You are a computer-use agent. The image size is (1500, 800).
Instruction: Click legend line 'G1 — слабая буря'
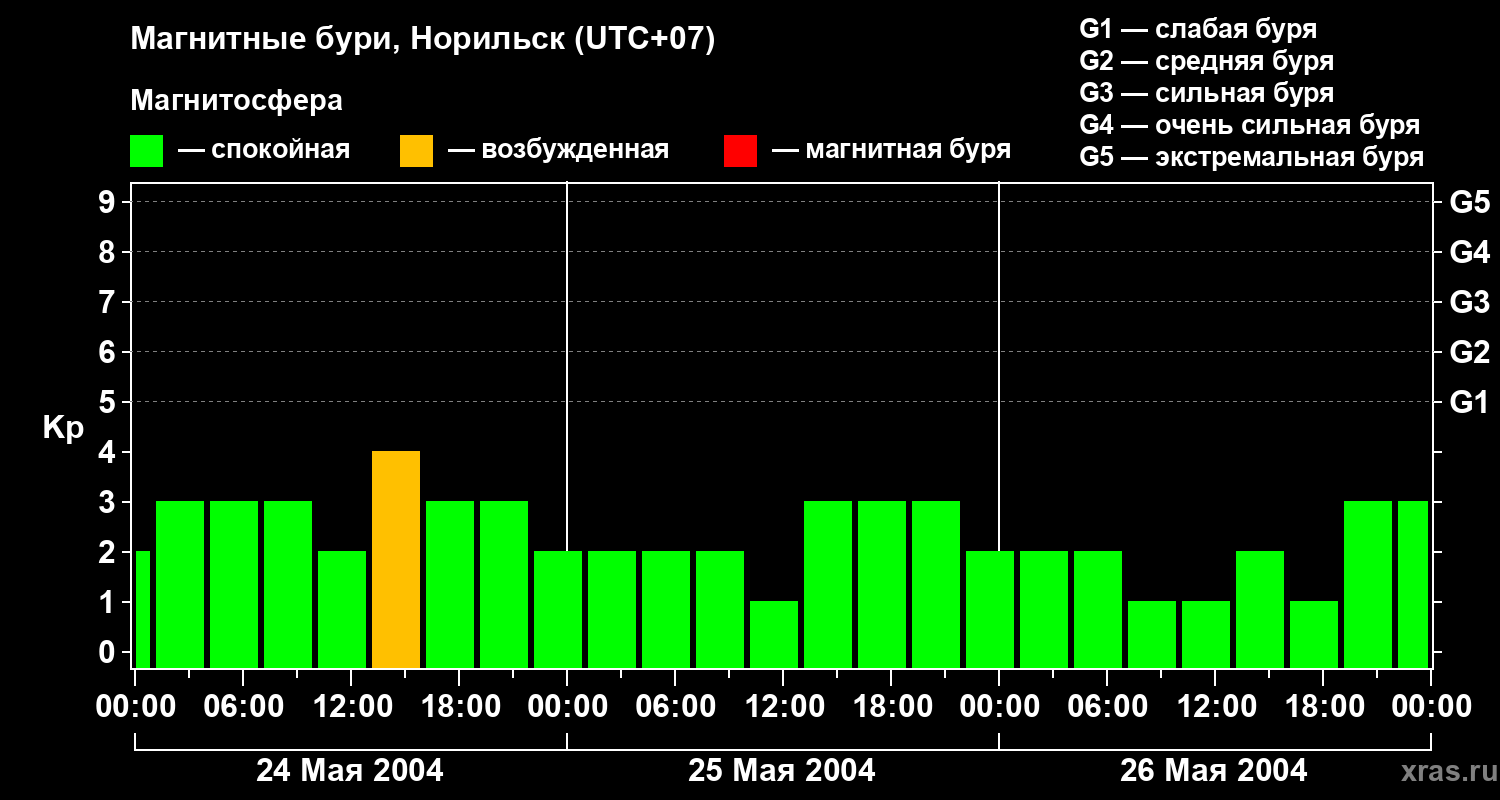coord(1198,29)
